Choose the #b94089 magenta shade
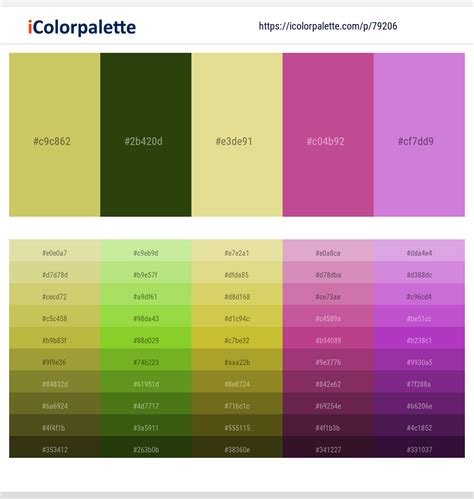 328,338
